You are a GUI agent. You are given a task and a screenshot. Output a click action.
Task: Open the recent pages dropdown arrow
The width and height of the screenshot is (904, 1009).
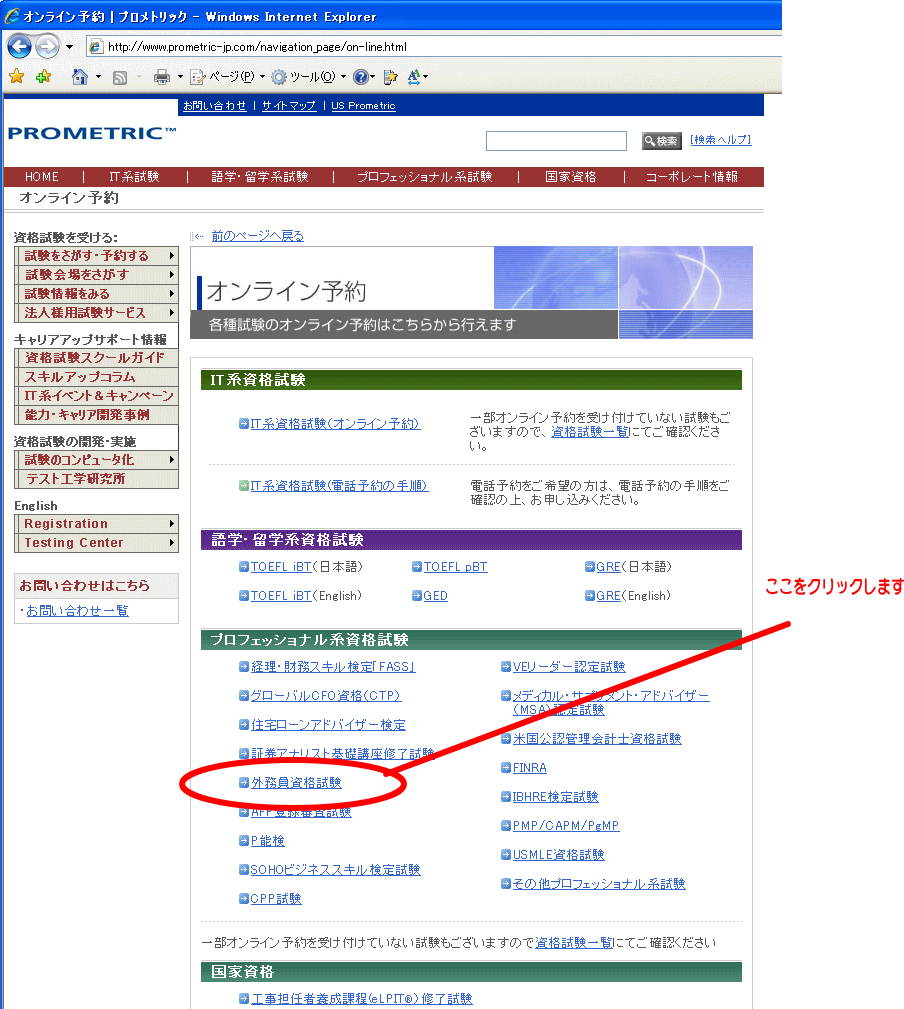69,47
